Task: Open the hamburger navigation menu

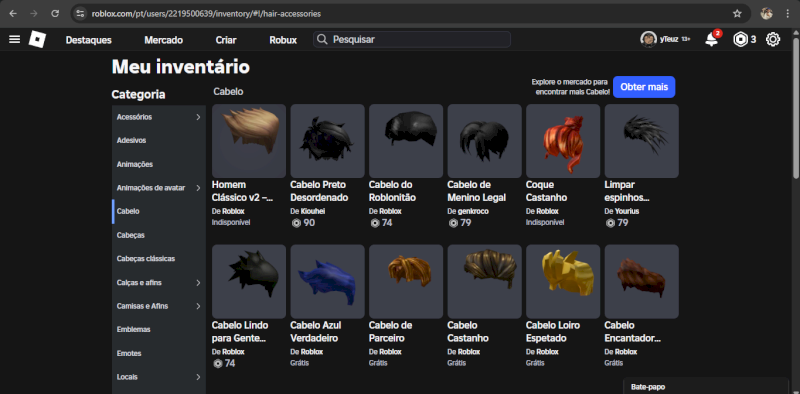Action: (15, 39)
